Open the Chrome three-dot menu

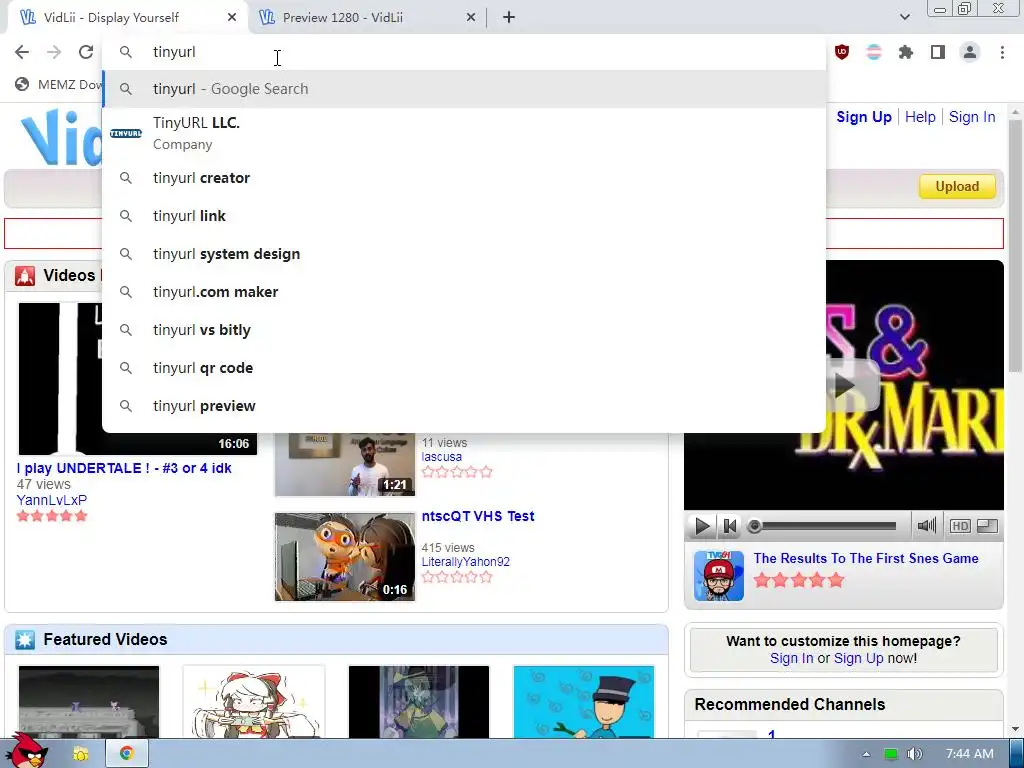[1002, 52]
